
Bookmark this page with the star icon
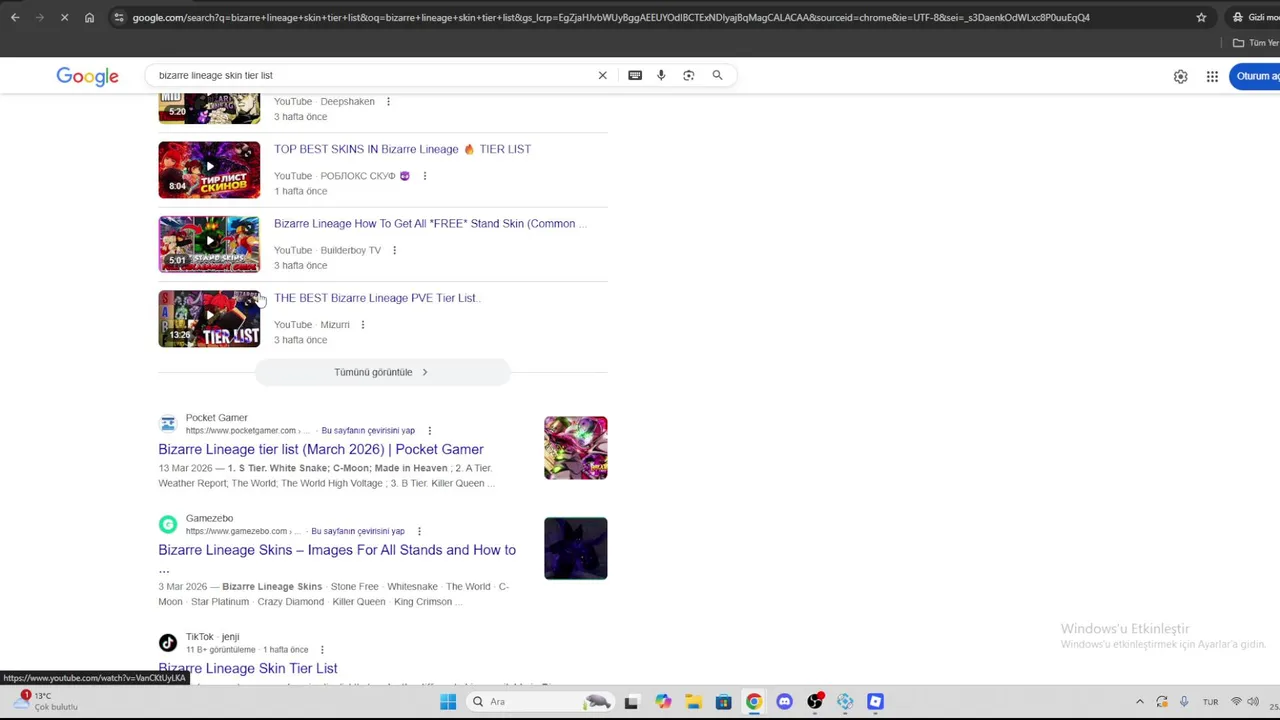[x=1201, y=17]
